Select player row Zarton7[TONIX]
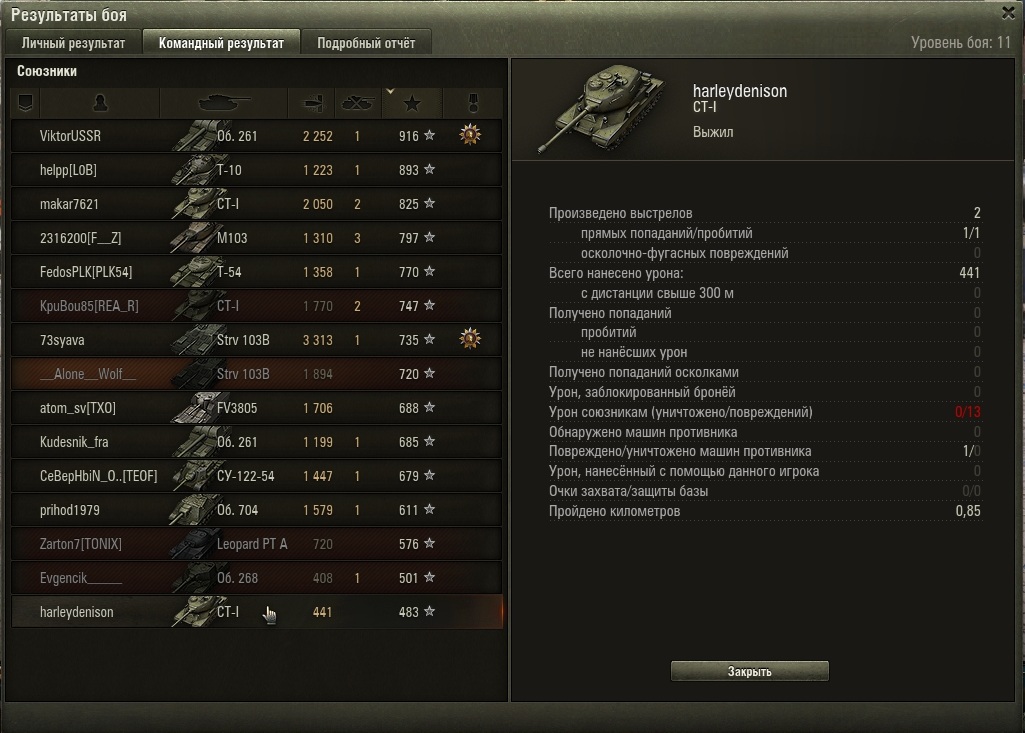Image resolution: width=1025 pixels, height=733 pixels. [x=257, y=544]
